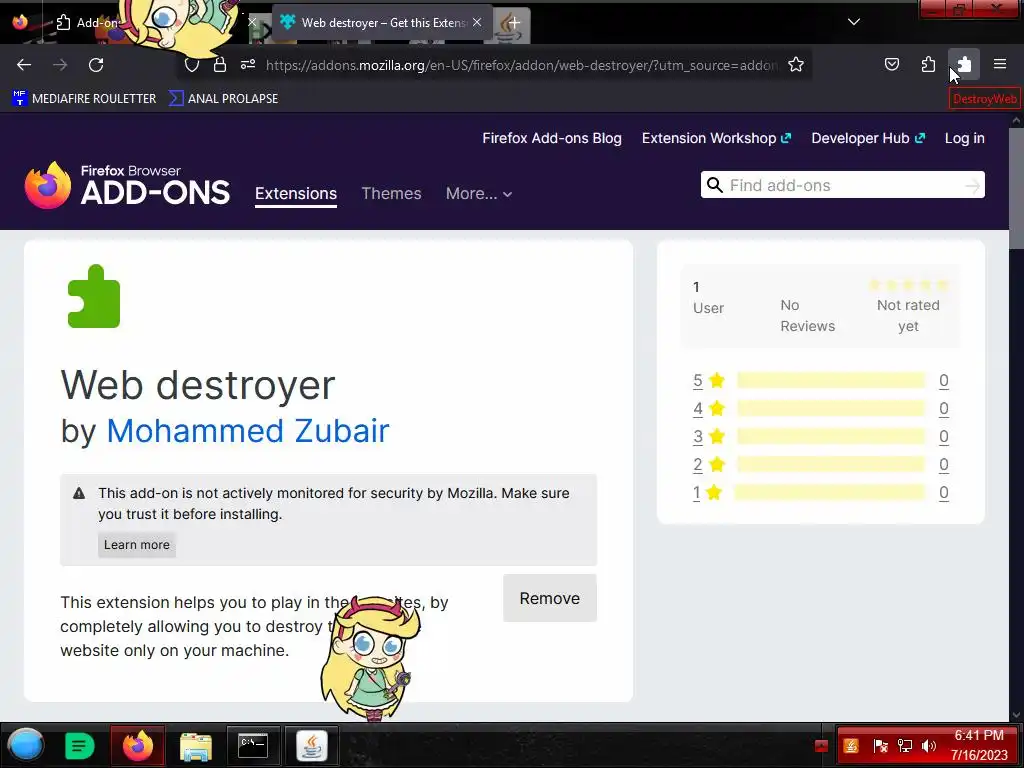Open the command prompt taskbar icon
Image resolution: width=1024 pixels, height=768 pixels.
click(x=253, y=746)
